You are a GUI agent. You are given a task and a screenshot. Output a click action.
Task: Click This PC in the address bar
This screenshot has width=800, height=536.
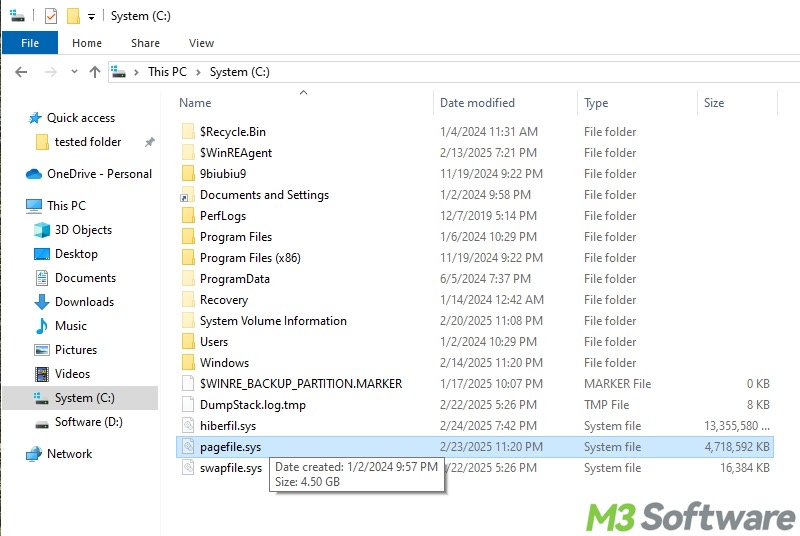tap(165, 72)
